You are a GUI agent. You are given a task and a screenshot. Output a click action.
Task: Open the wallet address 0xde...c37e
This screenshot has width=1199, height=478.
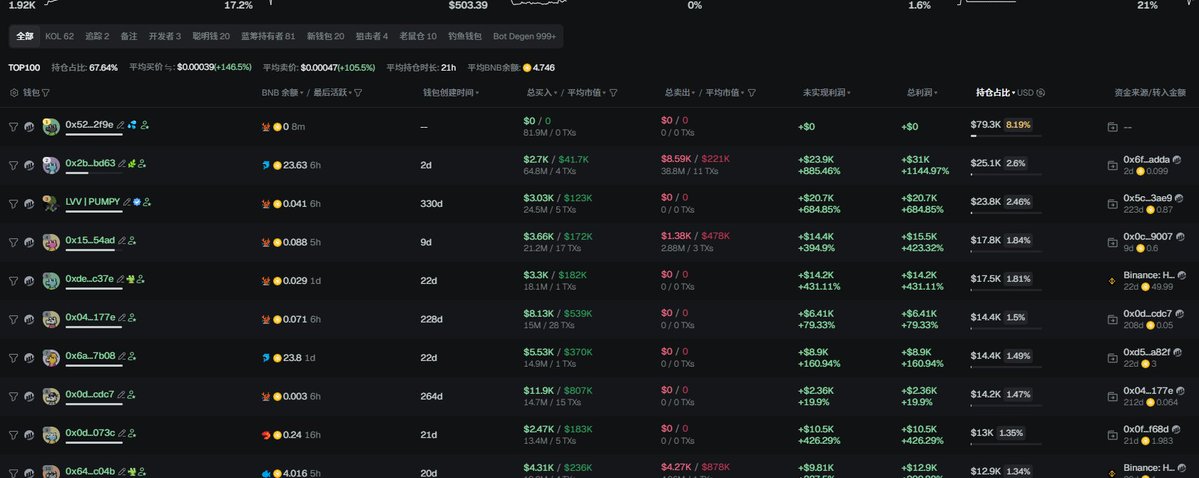[89, 279]
